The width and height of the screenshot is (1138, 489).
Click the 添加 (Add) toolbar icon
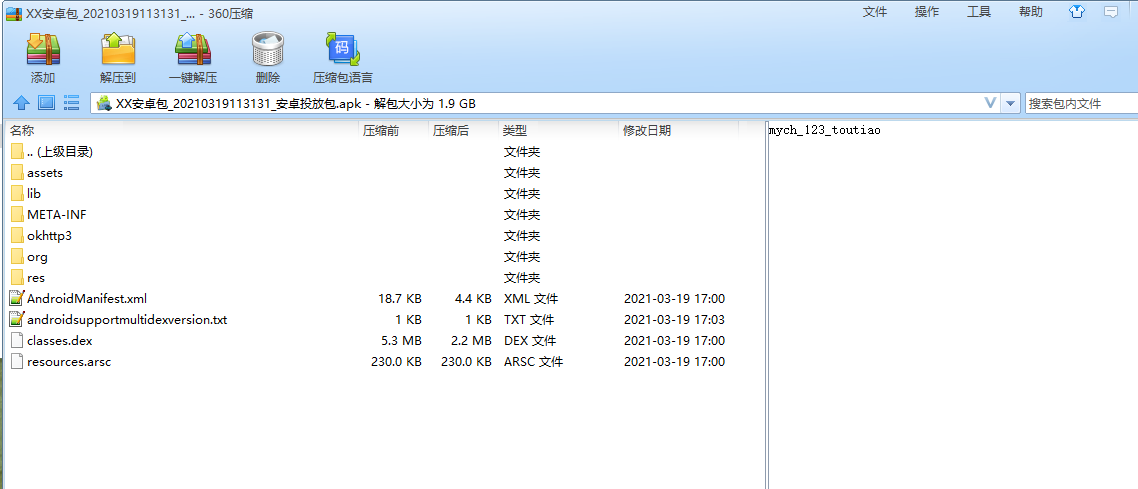[x=43, y=49]
